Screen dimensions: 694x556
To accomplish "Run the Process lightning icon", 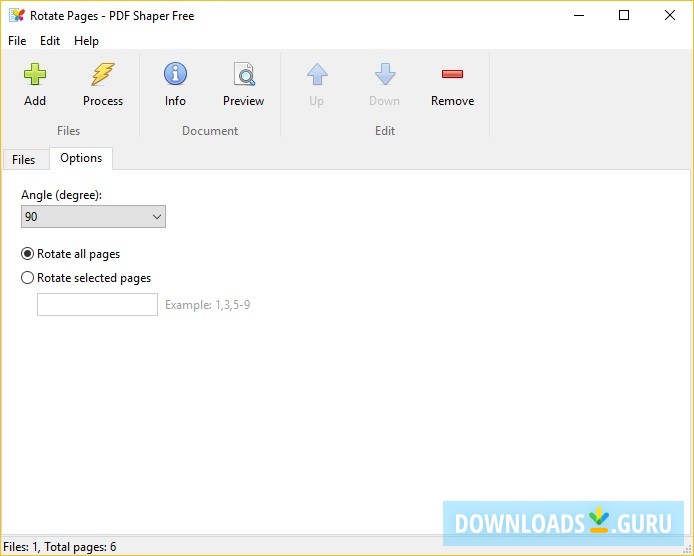I will pos(103,74).
